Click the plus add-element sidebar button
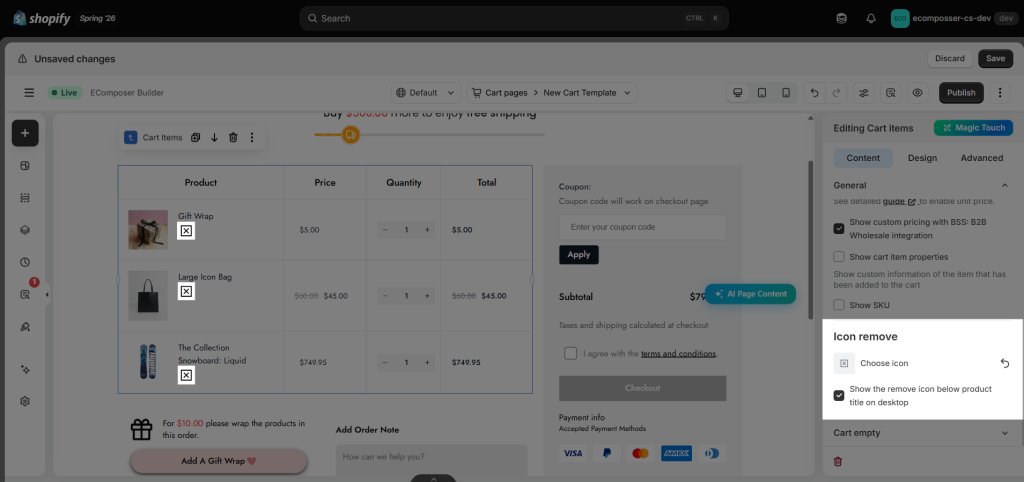The width and height of the screenshot is (1024, 482). (25, 133)
